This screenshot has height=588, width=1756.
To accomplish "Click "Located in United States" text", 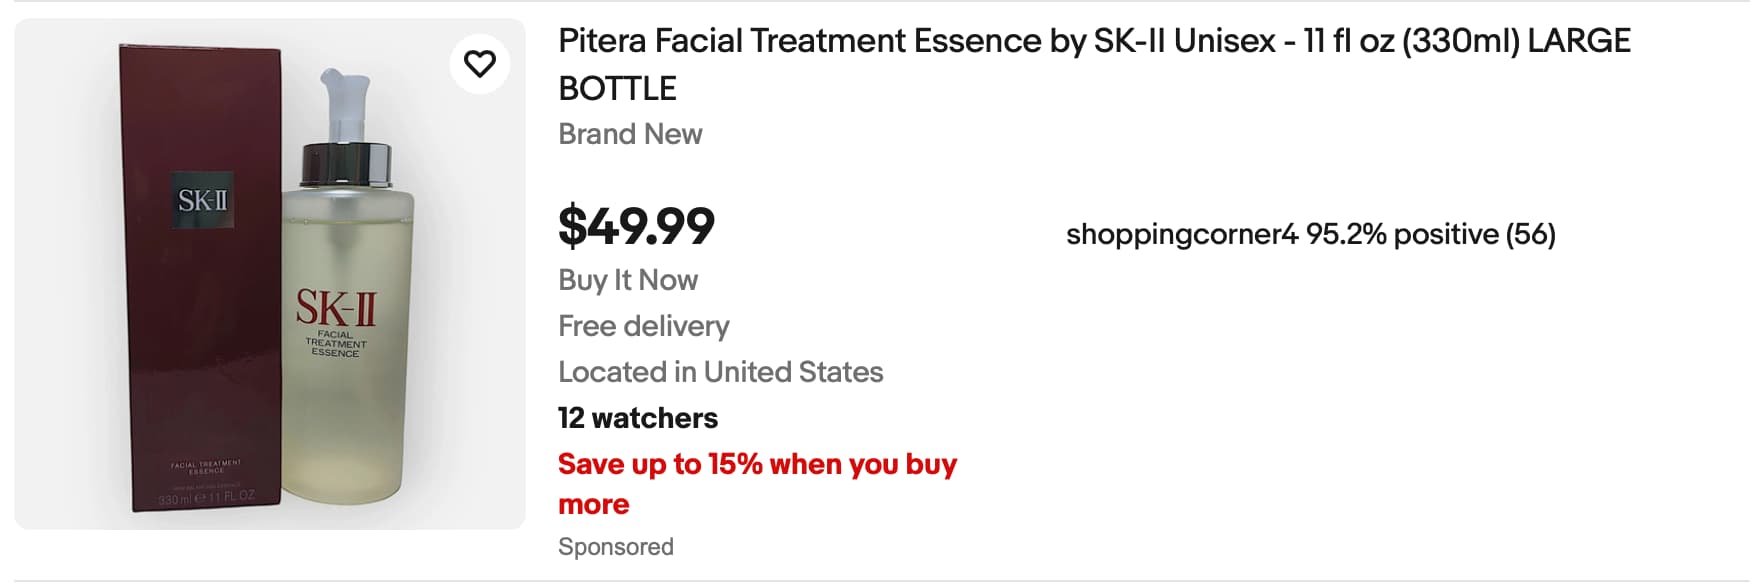I will coord(720,372).
